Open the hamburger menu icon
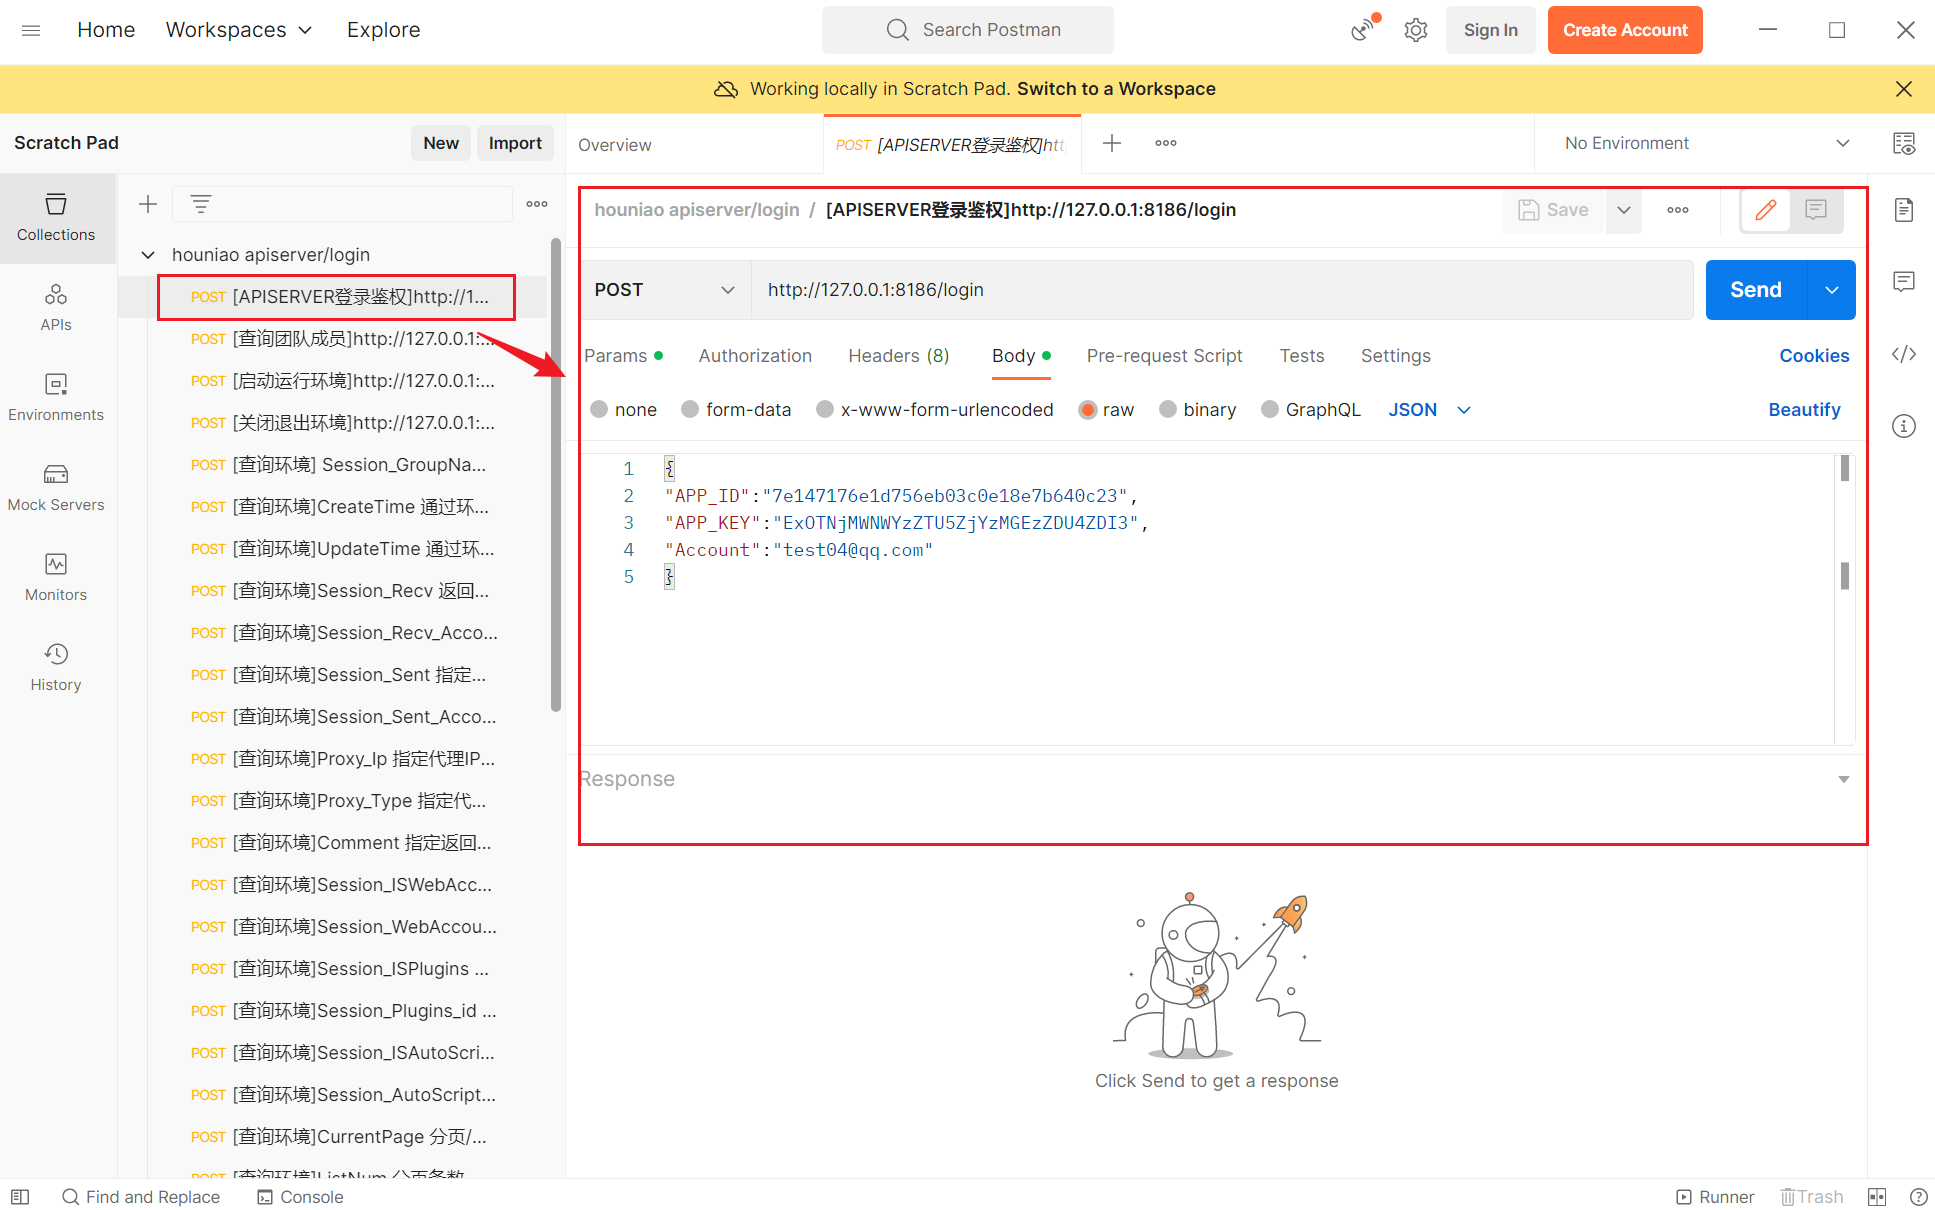This screenshot has width=1935, height=1210. [31, 30]
